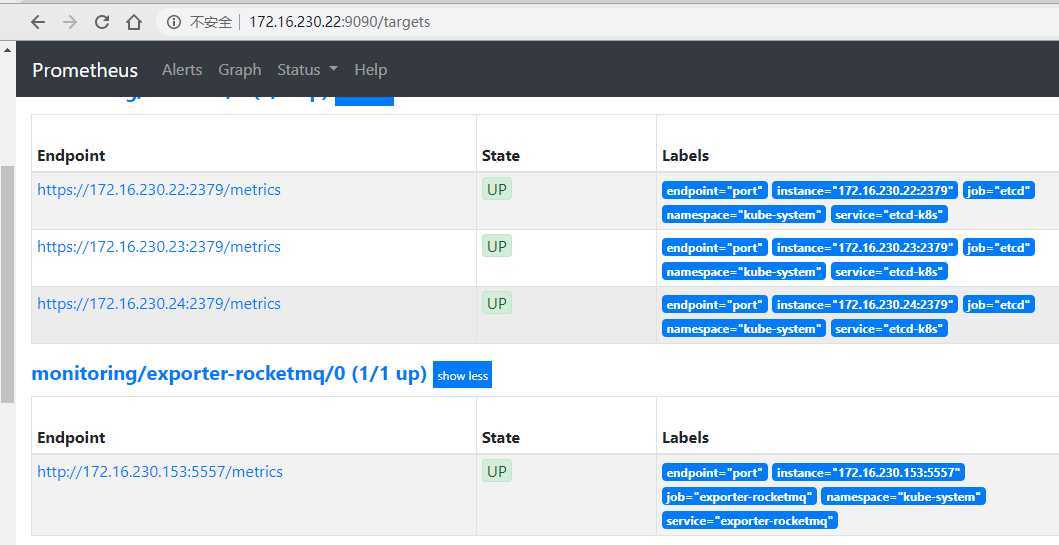
Task: Click endpoint="port" label in 172.16.230.22 row
Action: click(715, 191)
